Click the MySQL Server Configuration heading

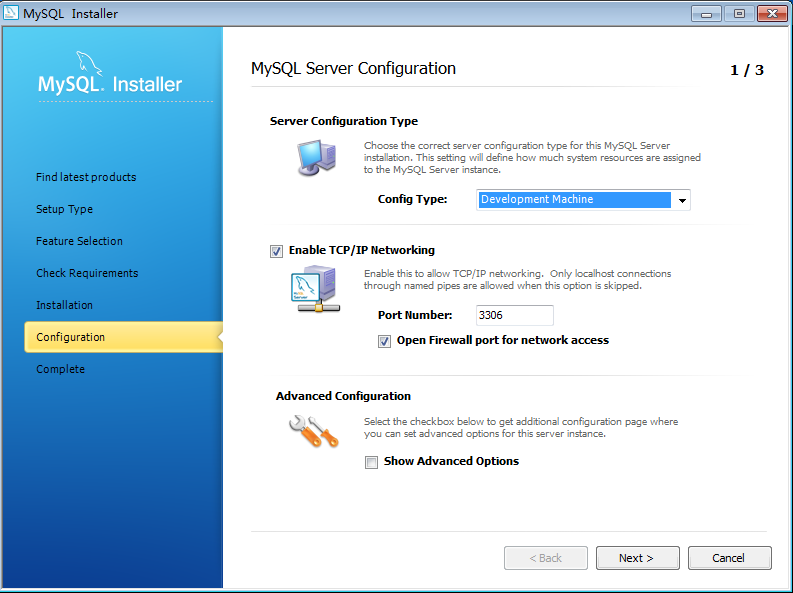(354, 69)
